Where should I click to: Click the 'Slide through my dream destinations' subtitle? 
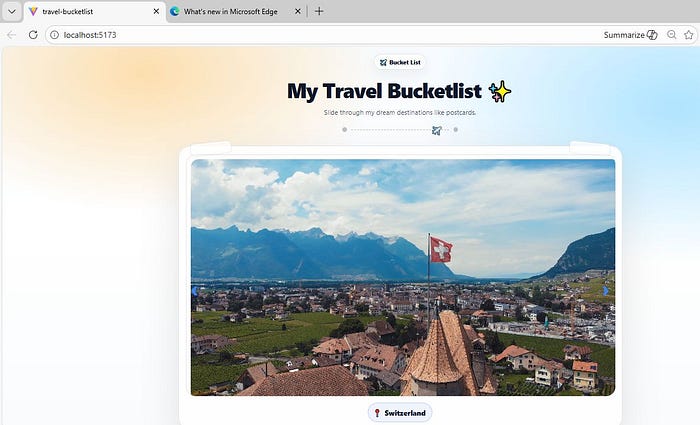pyautogui.click(x=400, y=112)
